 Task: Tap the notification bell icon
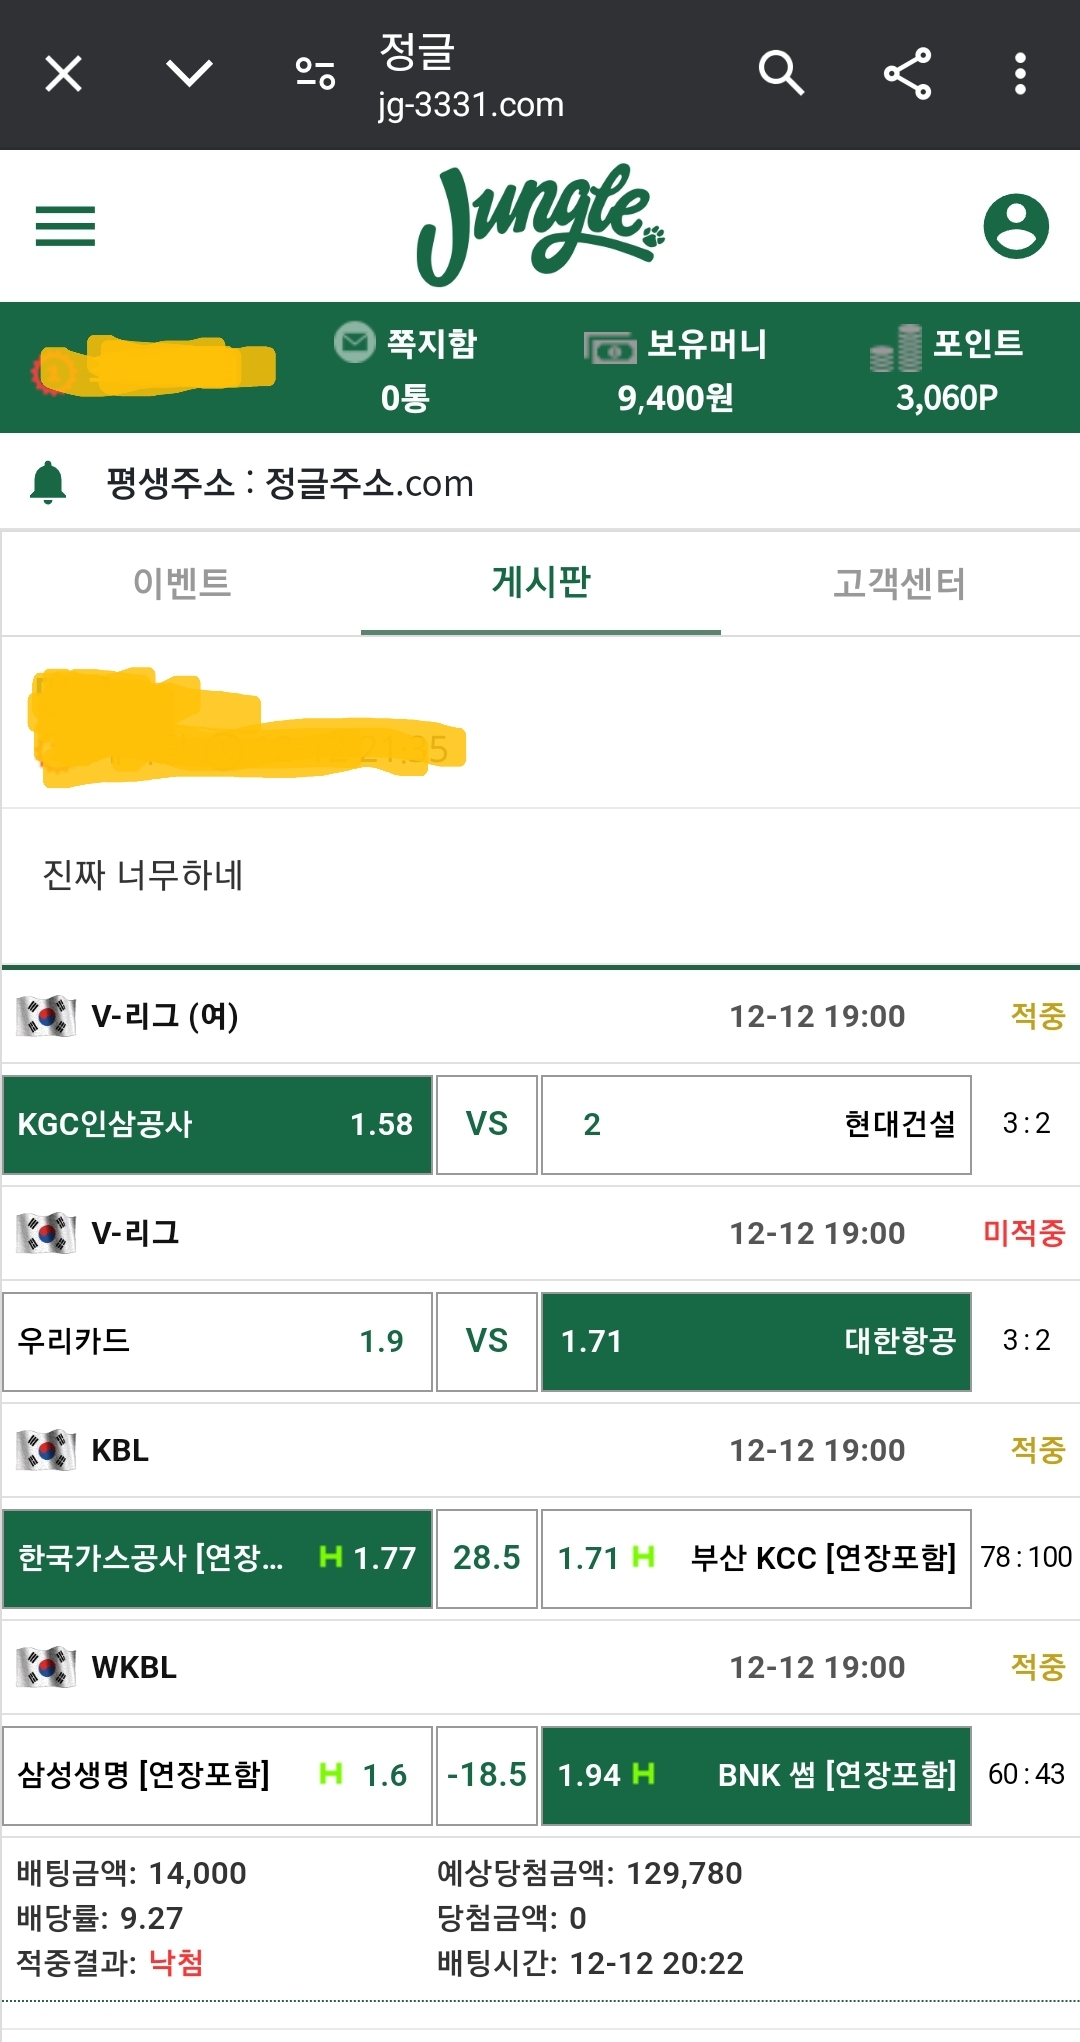click(48, 483)
